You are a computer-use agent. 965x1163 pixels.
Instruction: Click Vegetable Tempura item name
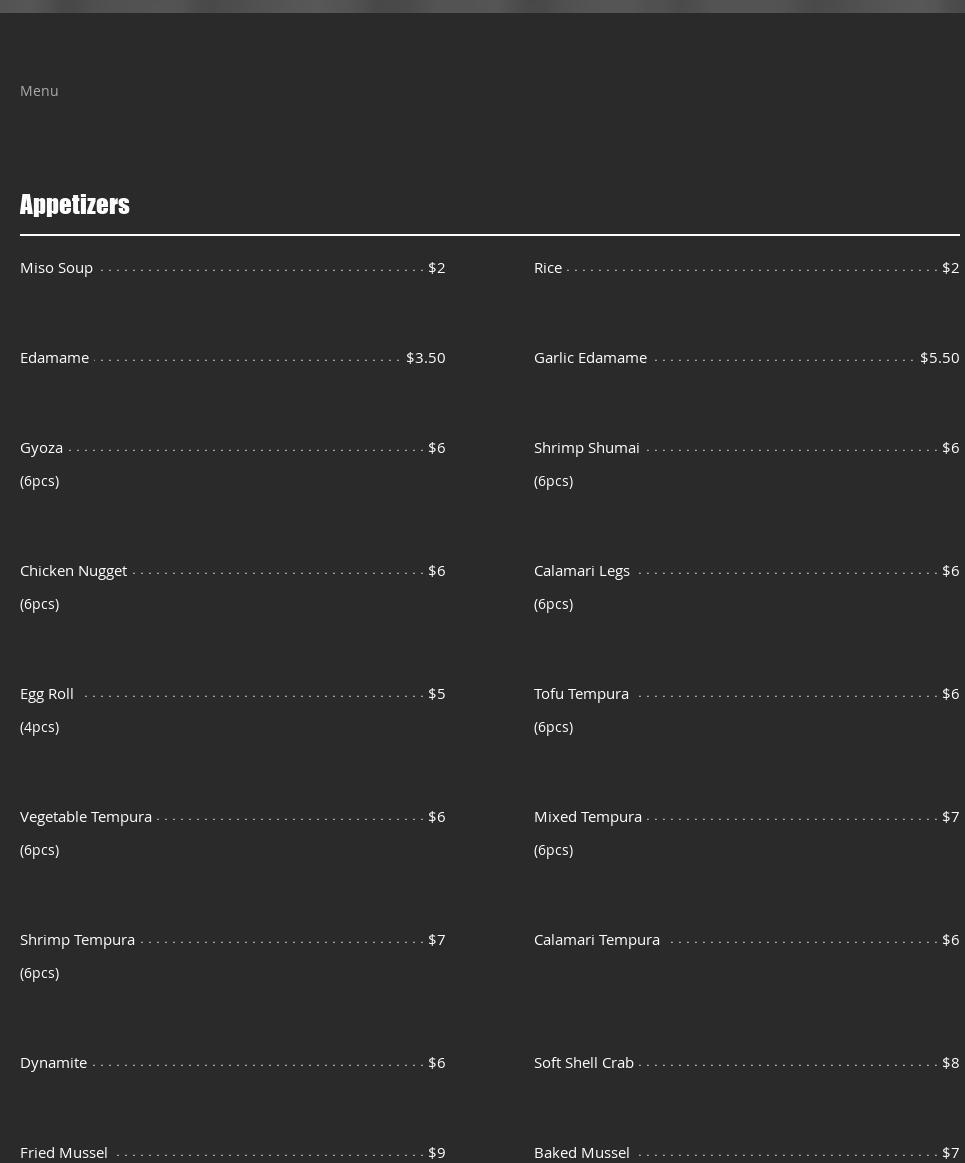[86, 817]
